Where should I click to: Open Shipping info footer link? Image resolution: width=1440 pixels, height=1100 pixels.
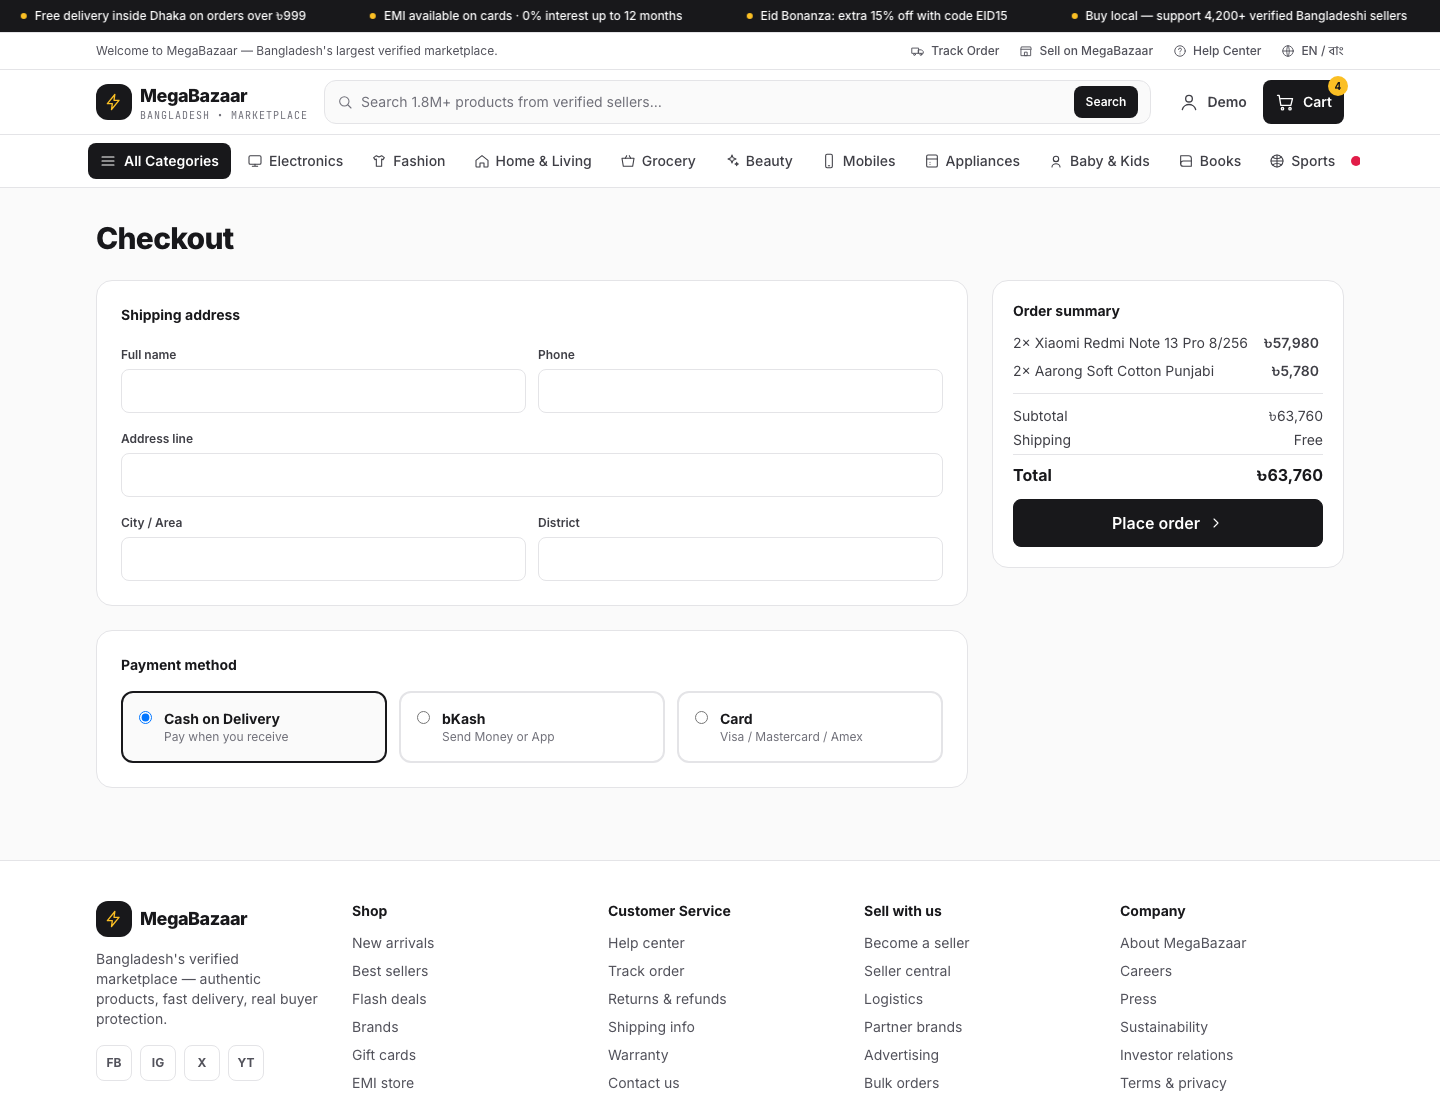point(651,1027)
